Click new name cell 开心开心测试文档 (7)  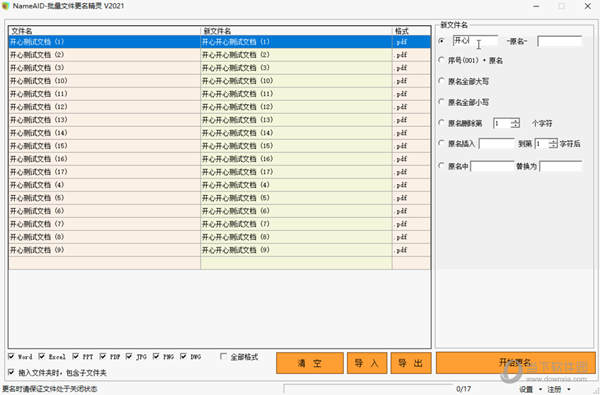click(296, 224)
